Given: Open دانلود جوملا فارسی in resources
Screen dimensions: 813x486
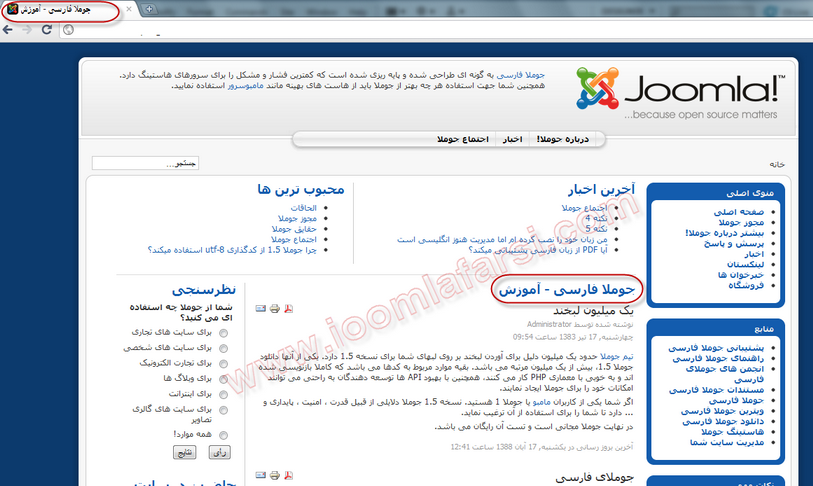Looking at the screenshot, I should [x=723, y=421].
